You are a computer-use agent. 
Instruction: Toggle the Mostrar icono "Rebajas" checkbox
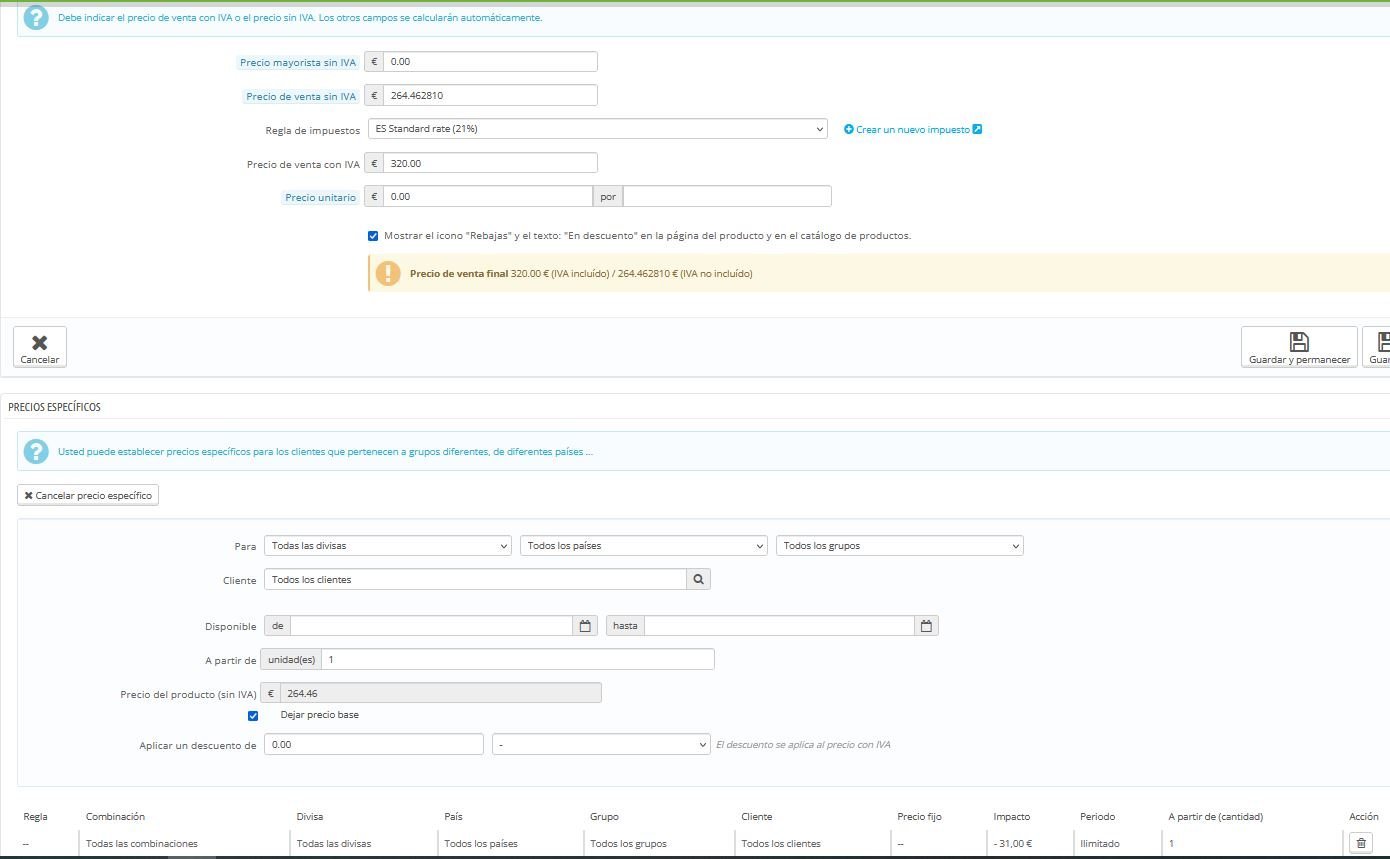pyautogui.click(x=373, y=236)
